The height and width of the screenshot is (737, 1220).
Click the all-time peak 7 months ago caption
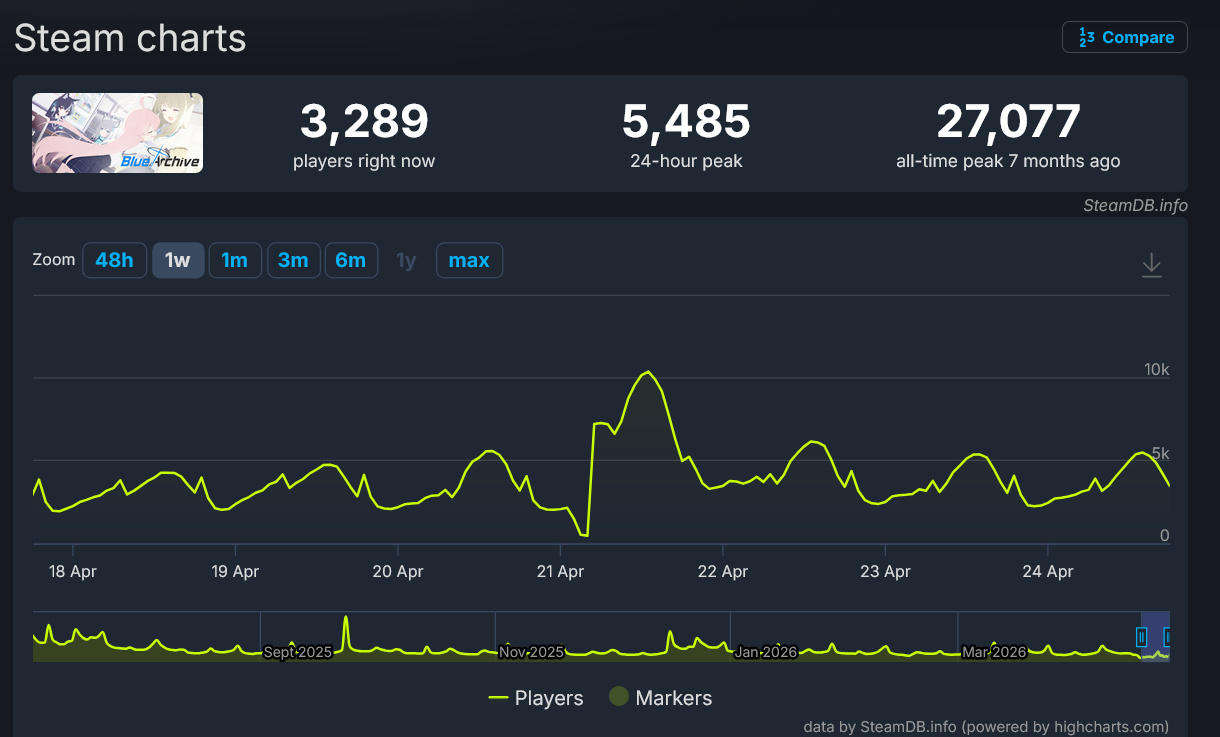(1008, 161)
